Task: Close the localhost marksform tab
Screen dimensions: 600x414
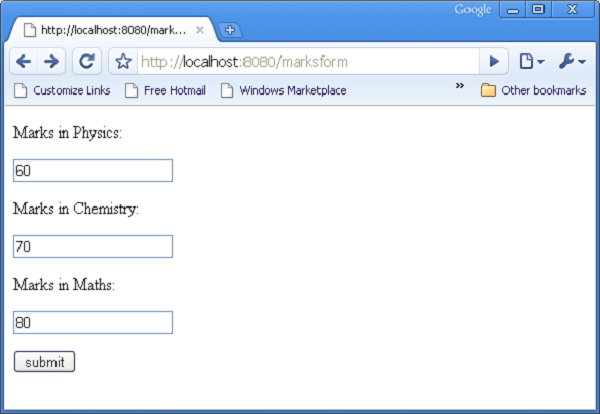Action: pyautogui.click(x=200, y=30)
